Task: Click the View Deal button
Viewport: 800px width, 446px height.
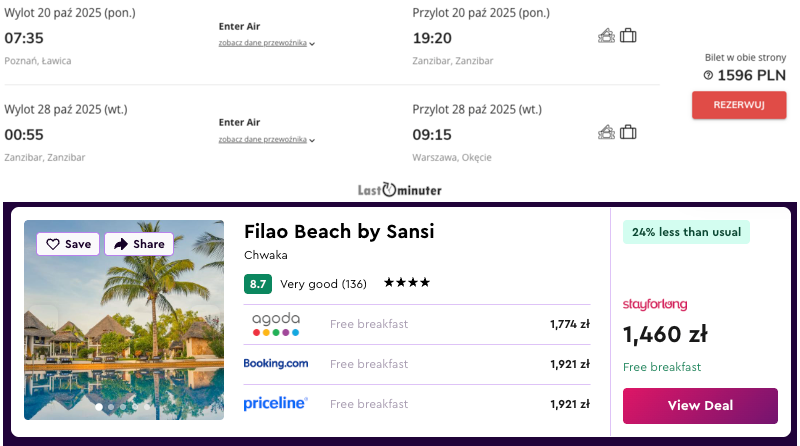Action: tap(700, 405)
